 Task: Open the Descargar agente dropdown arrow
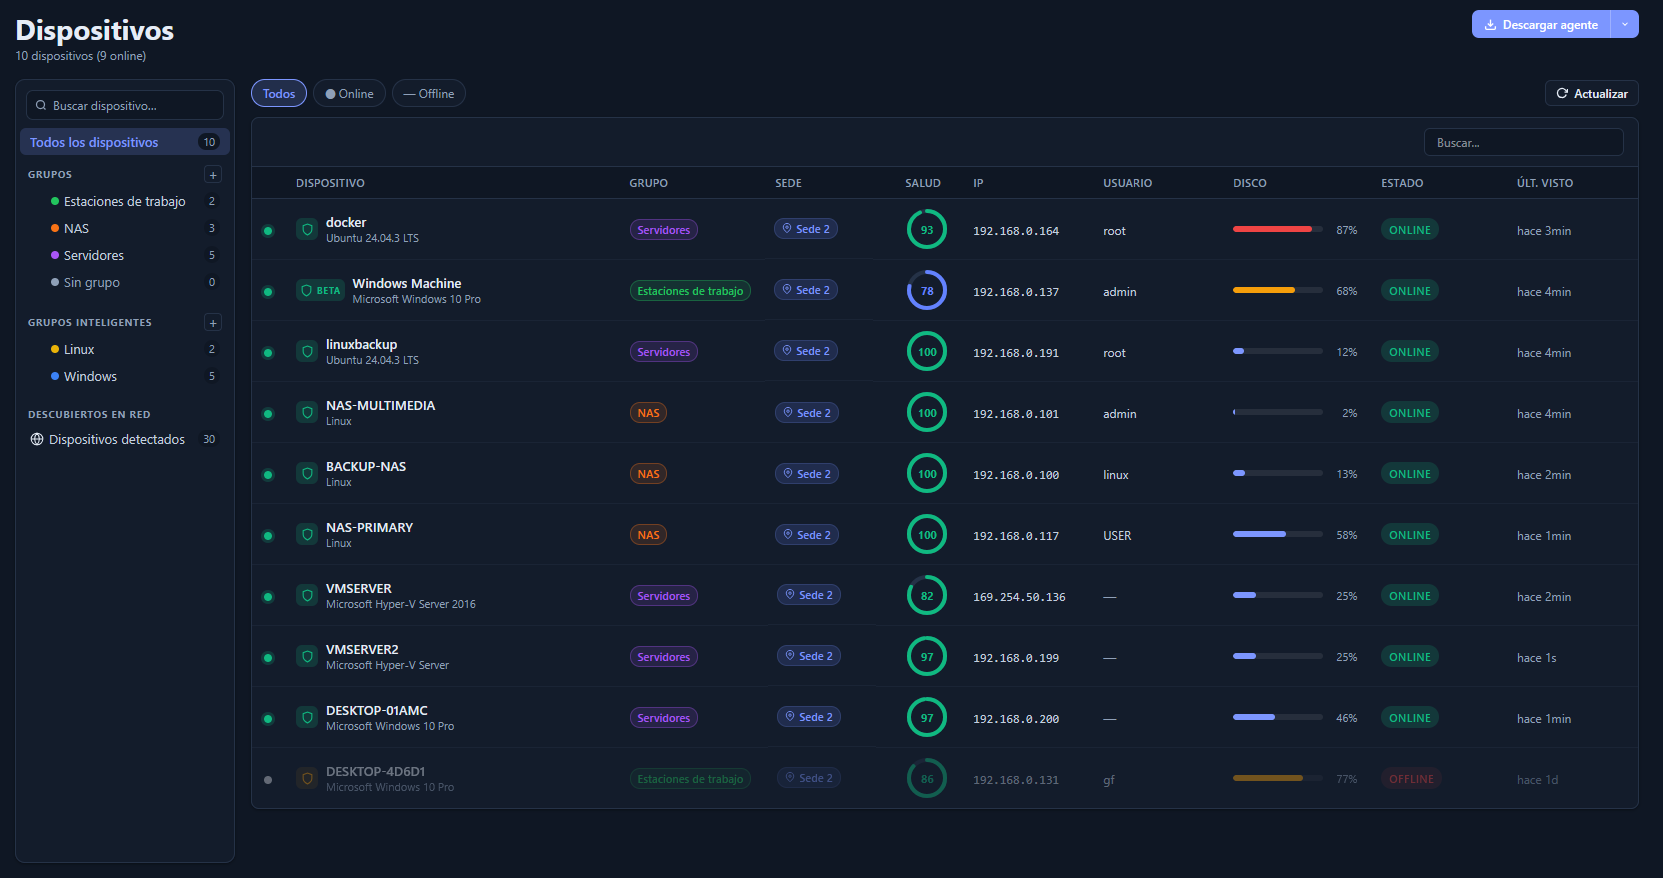(1624, 24)
